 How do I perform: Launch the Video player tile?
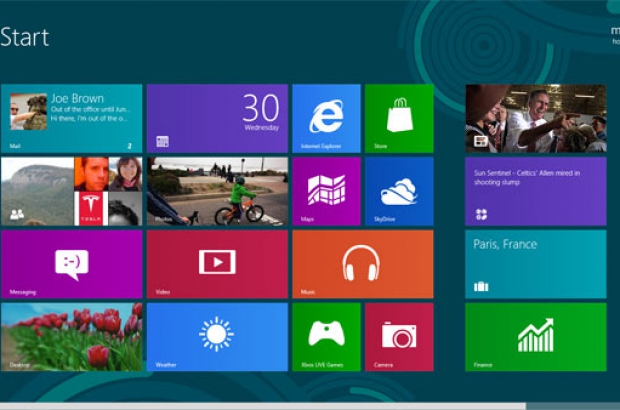[x=217, y=264]
